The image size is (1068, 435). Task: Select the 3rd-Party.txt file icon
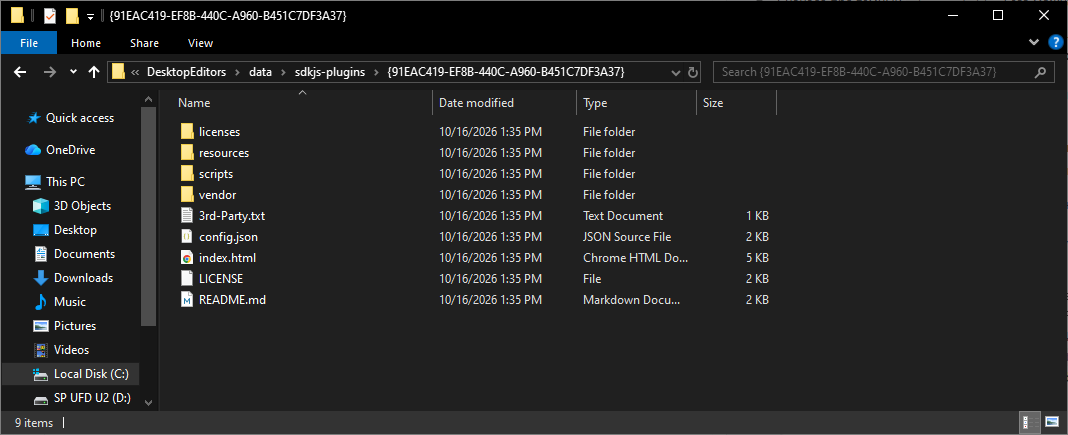(x=187, y=216)
